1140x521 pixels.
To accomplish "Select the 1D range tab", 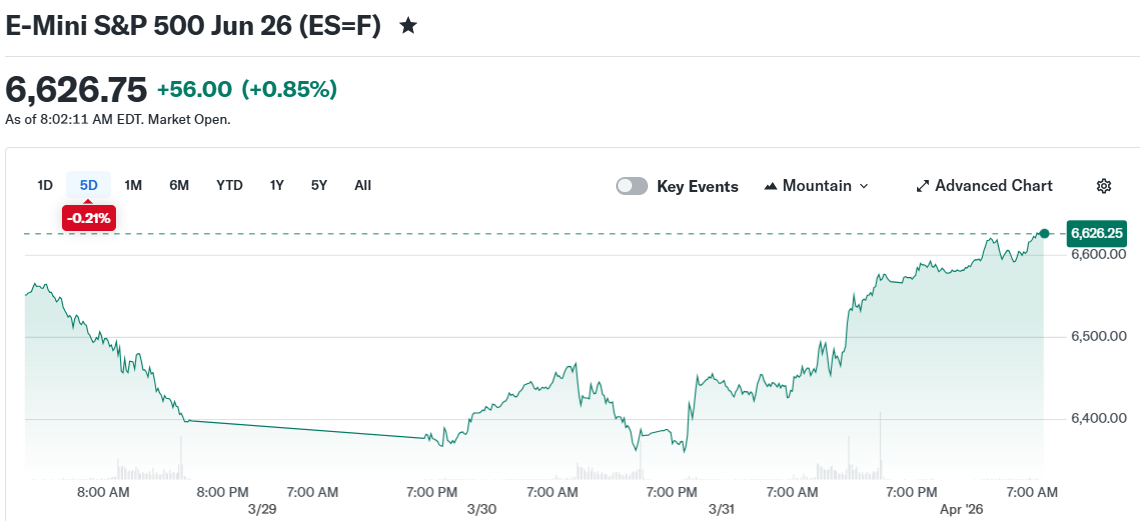I will point(45,185).
